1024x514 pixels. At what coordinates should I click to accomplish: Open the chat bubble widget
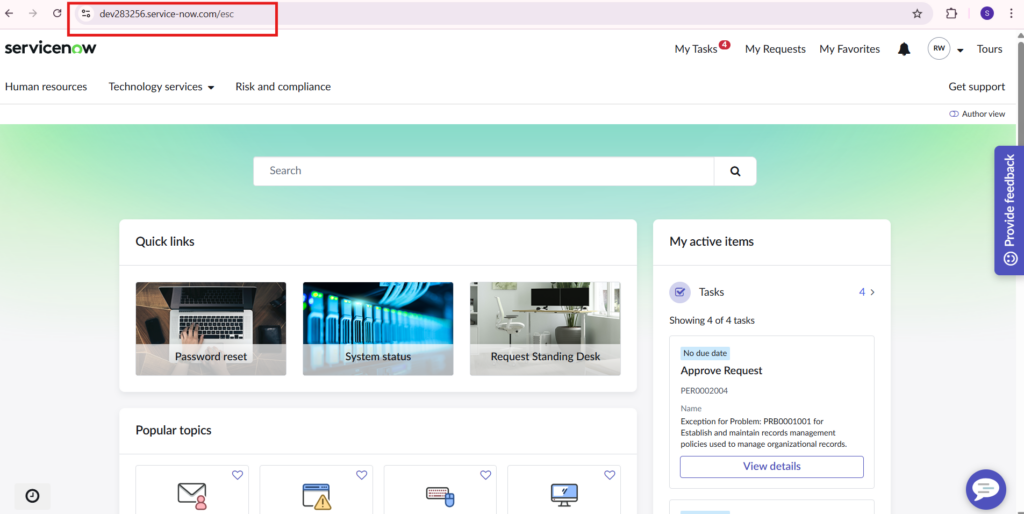985,489
